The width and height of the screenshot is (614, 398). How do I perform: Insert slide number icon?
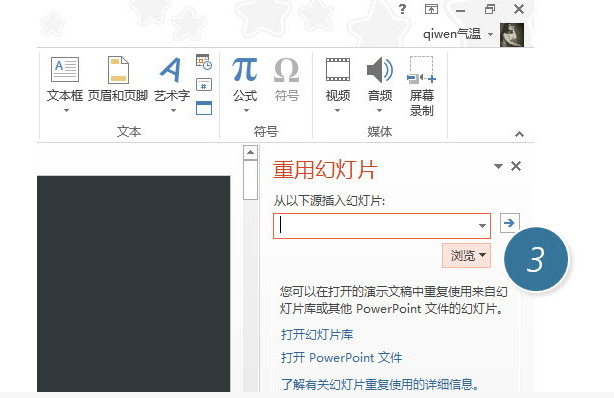(x=204, y=85)
